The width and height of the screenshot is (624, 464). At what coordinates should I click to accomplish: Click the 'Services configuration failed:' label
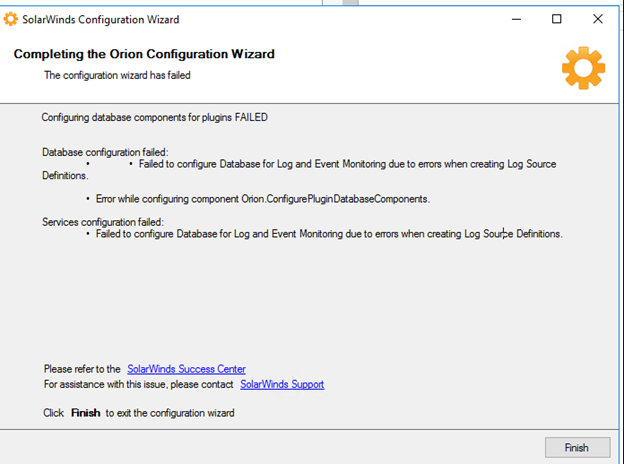pos(103,222)
